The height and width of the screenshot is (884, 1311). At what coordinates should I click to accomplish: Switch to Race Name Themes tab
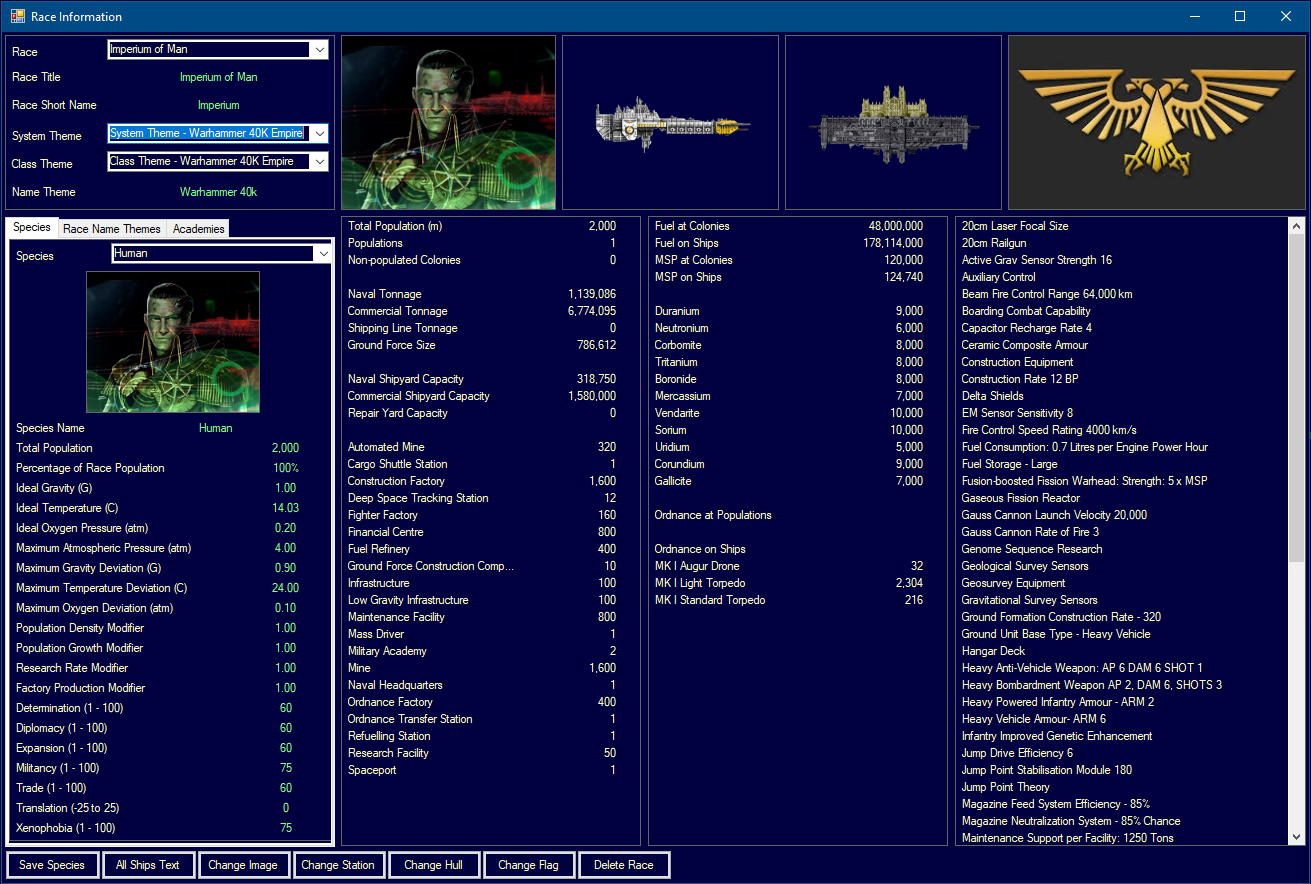pos(112,229)
